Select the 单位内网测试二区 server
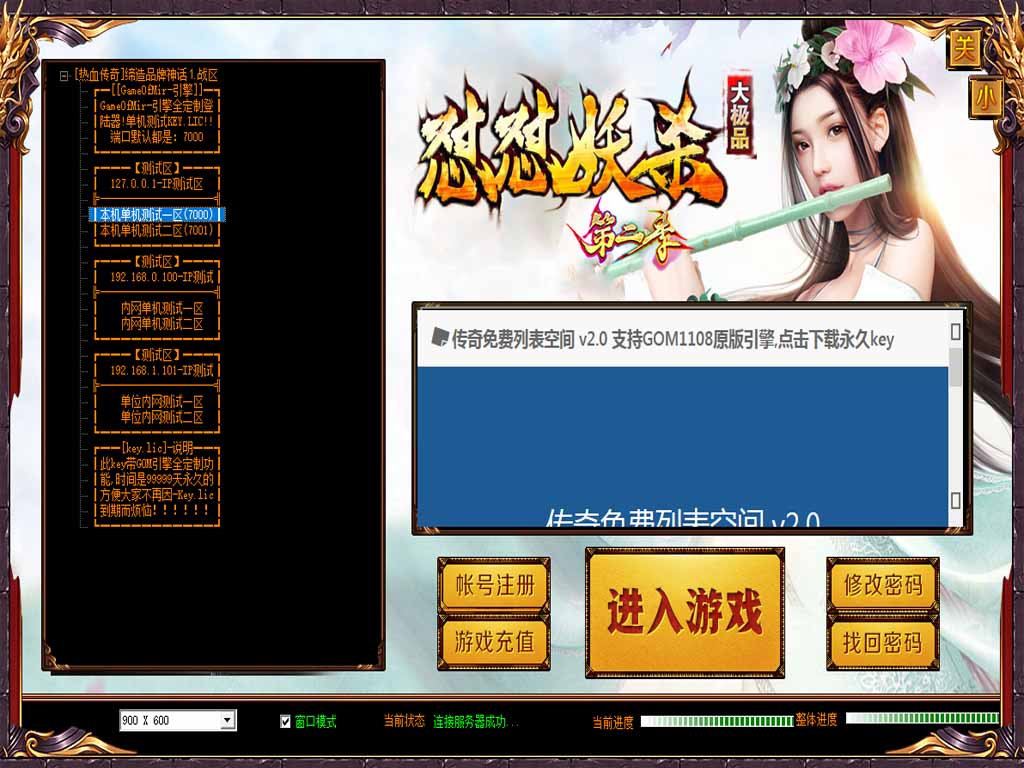This screenshot has height=768, width=1024. point(161,417)
